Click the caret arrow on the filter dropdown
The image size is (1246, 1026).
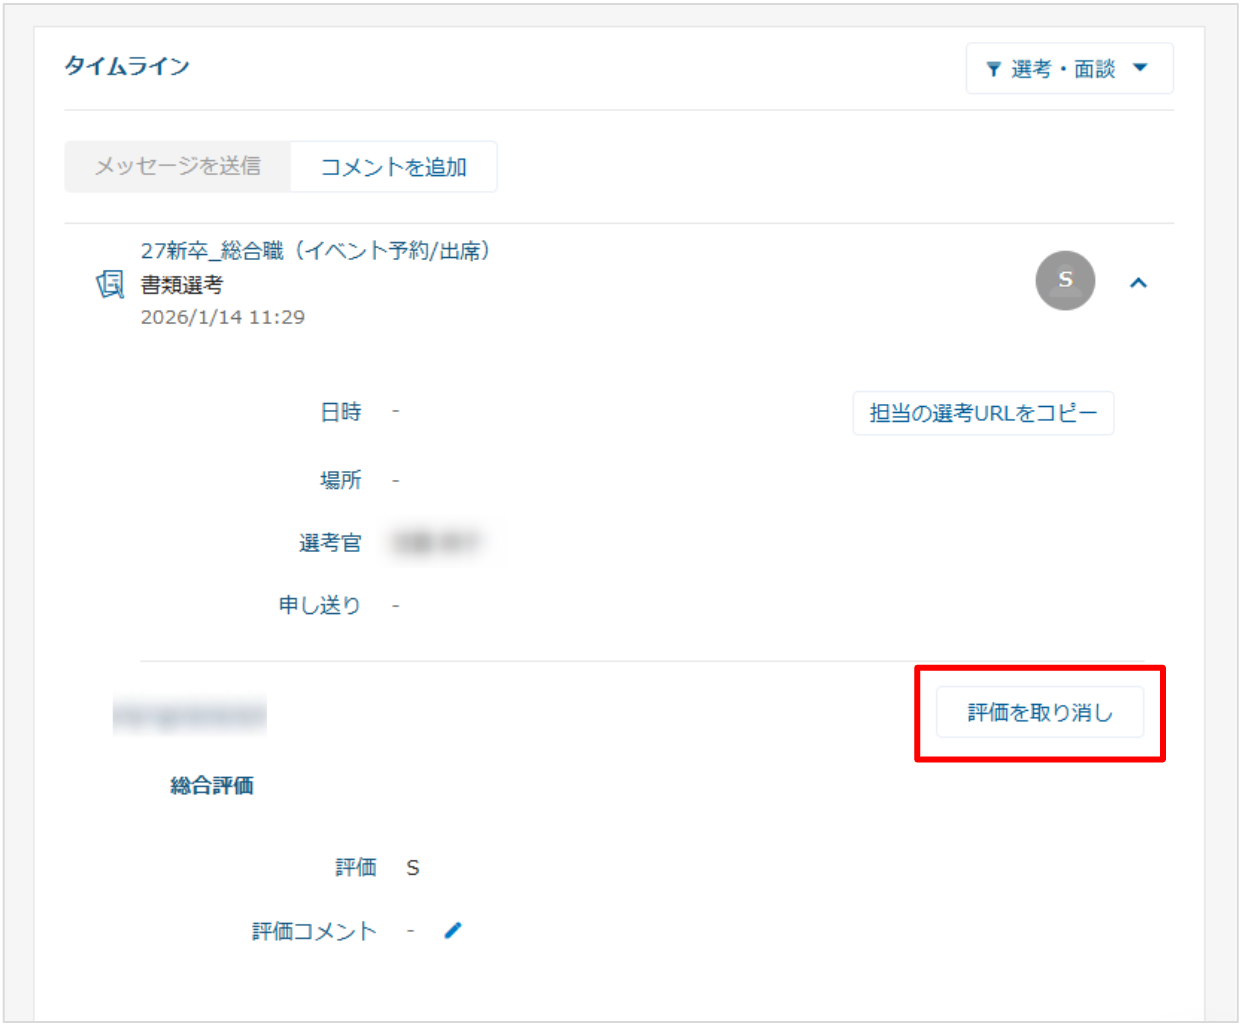(1140, 68)
